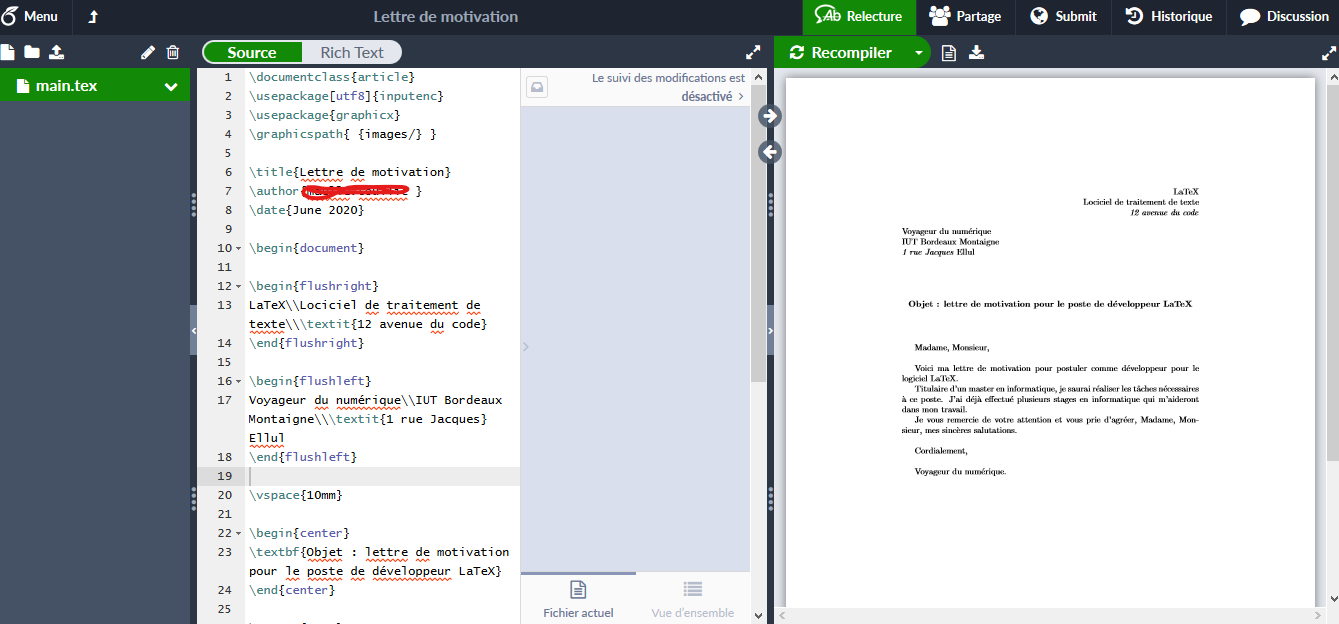The width and height of the screenshot is (1339, 624).
Task: Open logs and output files icon
Action: [949, 53]
